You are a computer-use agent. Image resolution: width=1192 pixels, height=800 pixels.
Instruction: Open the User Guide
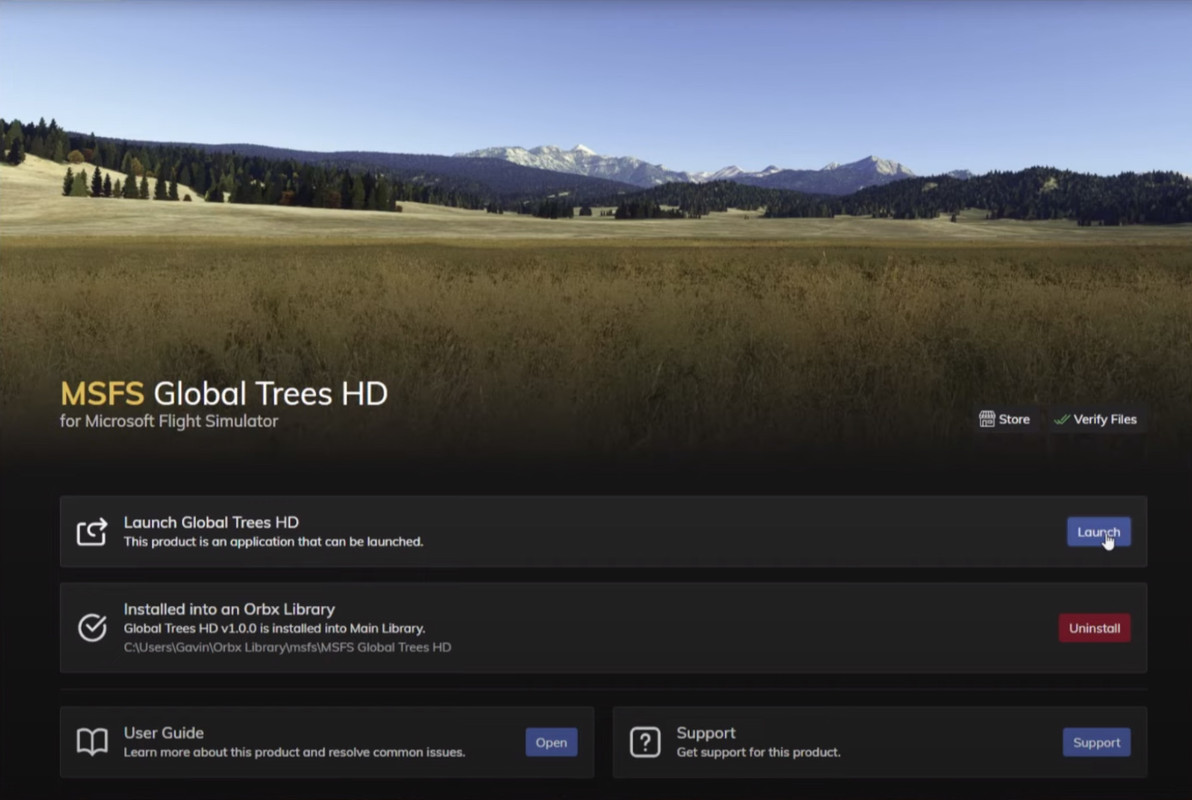551,742
